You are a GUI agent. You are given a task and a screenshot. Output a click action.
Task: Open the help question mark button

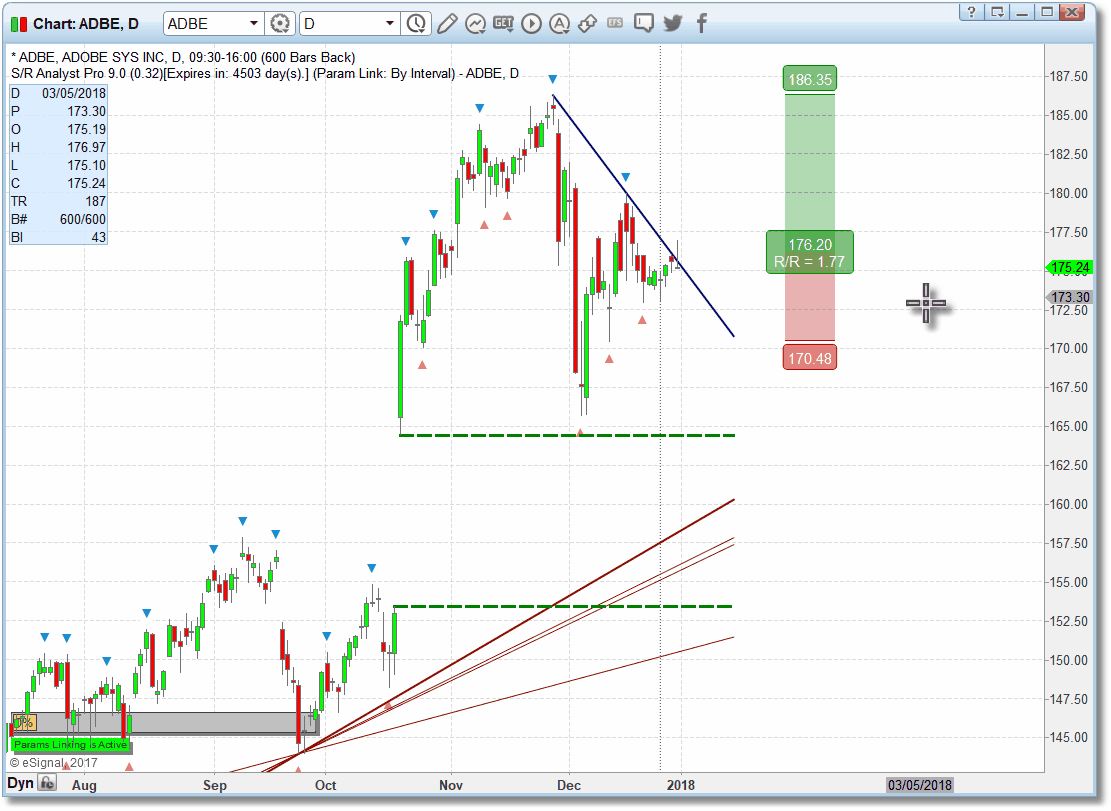pyautogui.click(x=971, y=12)
